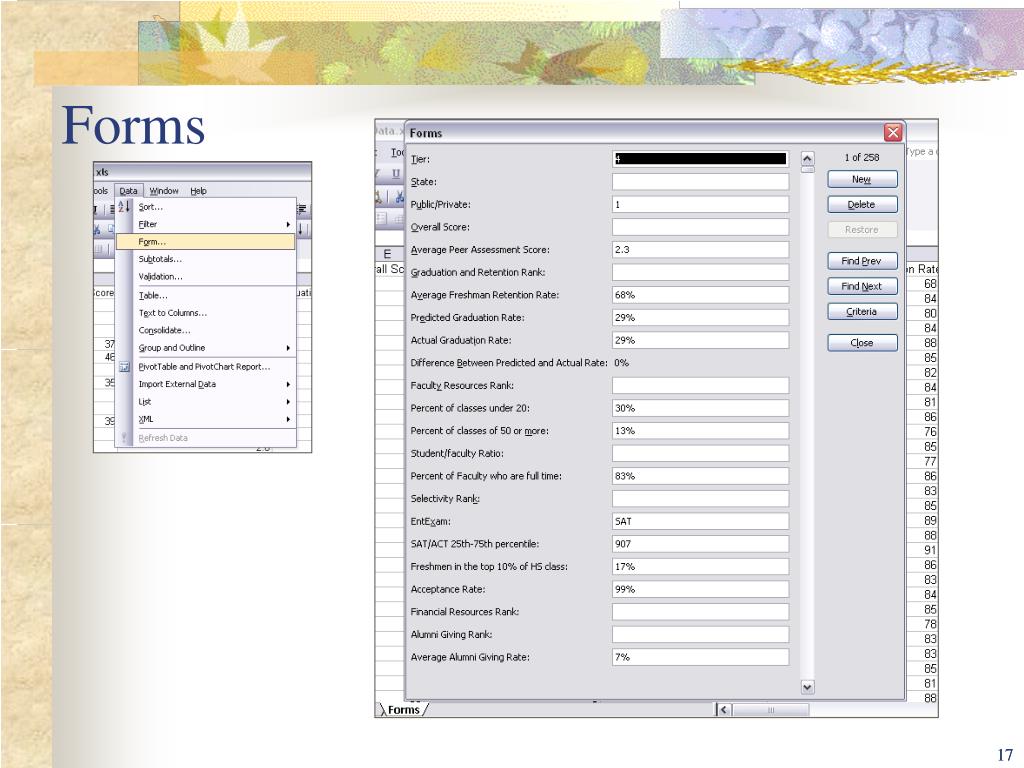This screenshot has width=1024, height=768.
Task: Click the EntExam field showing SAT
Action: click(700, 521)
